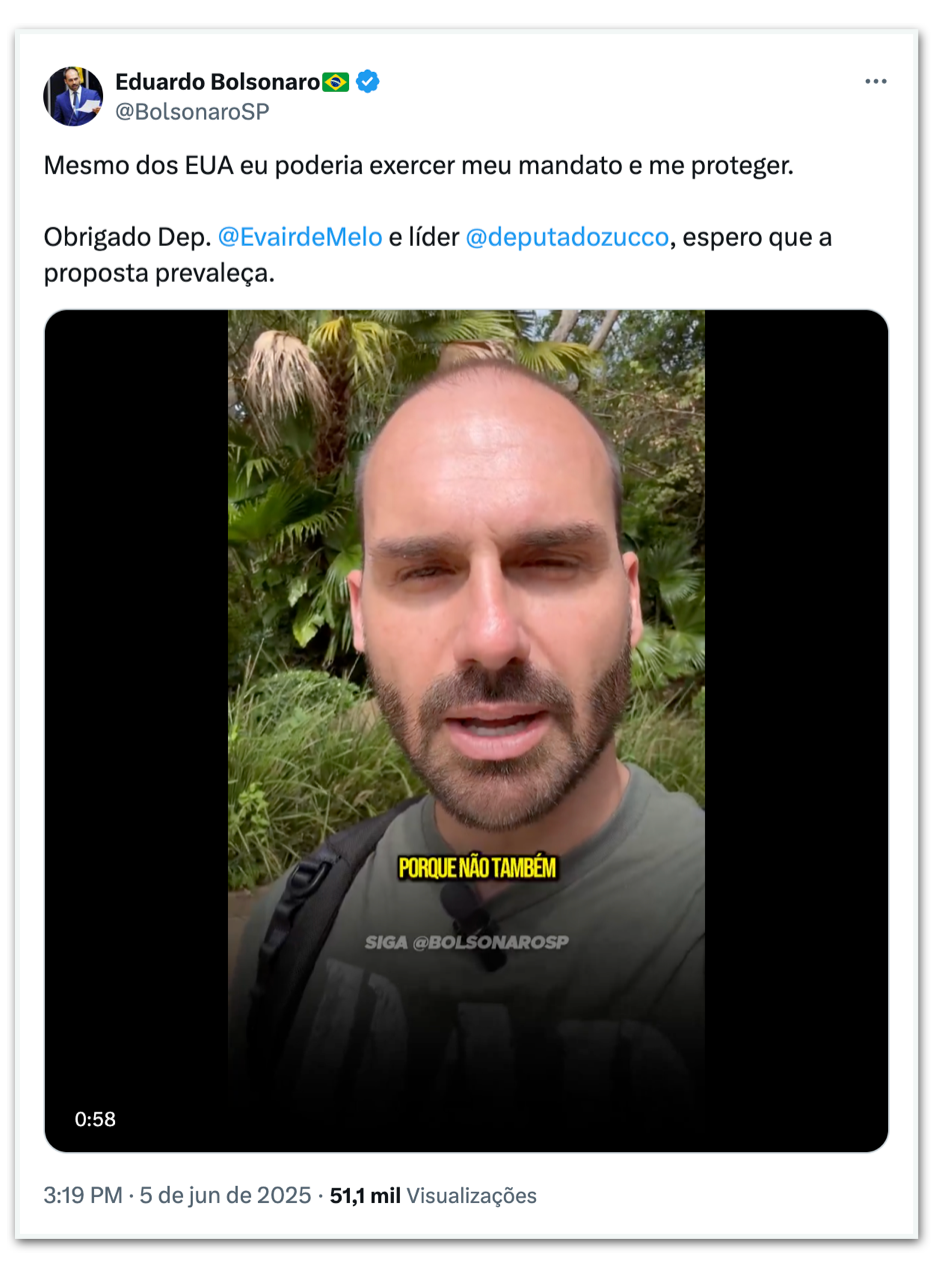Viewport: 940px width, 1264px height.
Task: Click the 0:58 video duration label
Action: click(95, 1119)
